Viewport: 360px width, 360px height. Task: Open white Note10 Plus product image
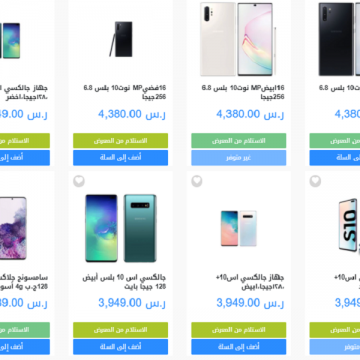(237, 39)
